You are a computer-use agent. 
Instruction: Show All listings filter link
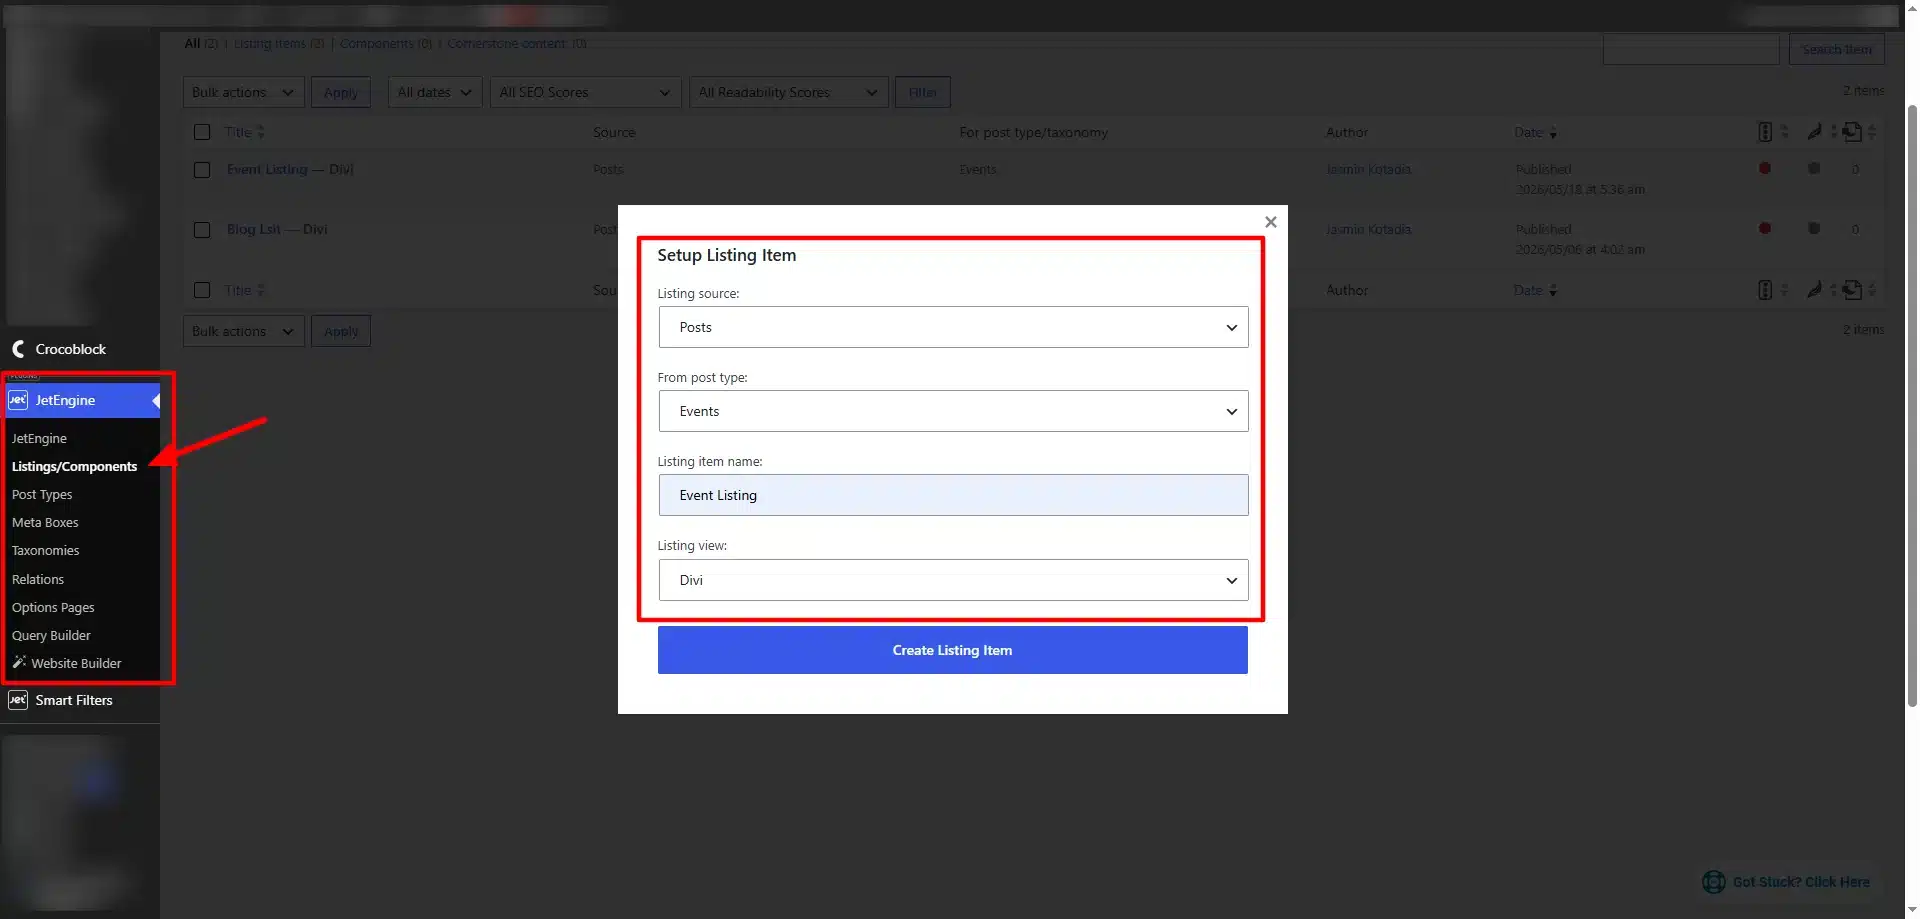pyautogui.click(x=192, y=43)
